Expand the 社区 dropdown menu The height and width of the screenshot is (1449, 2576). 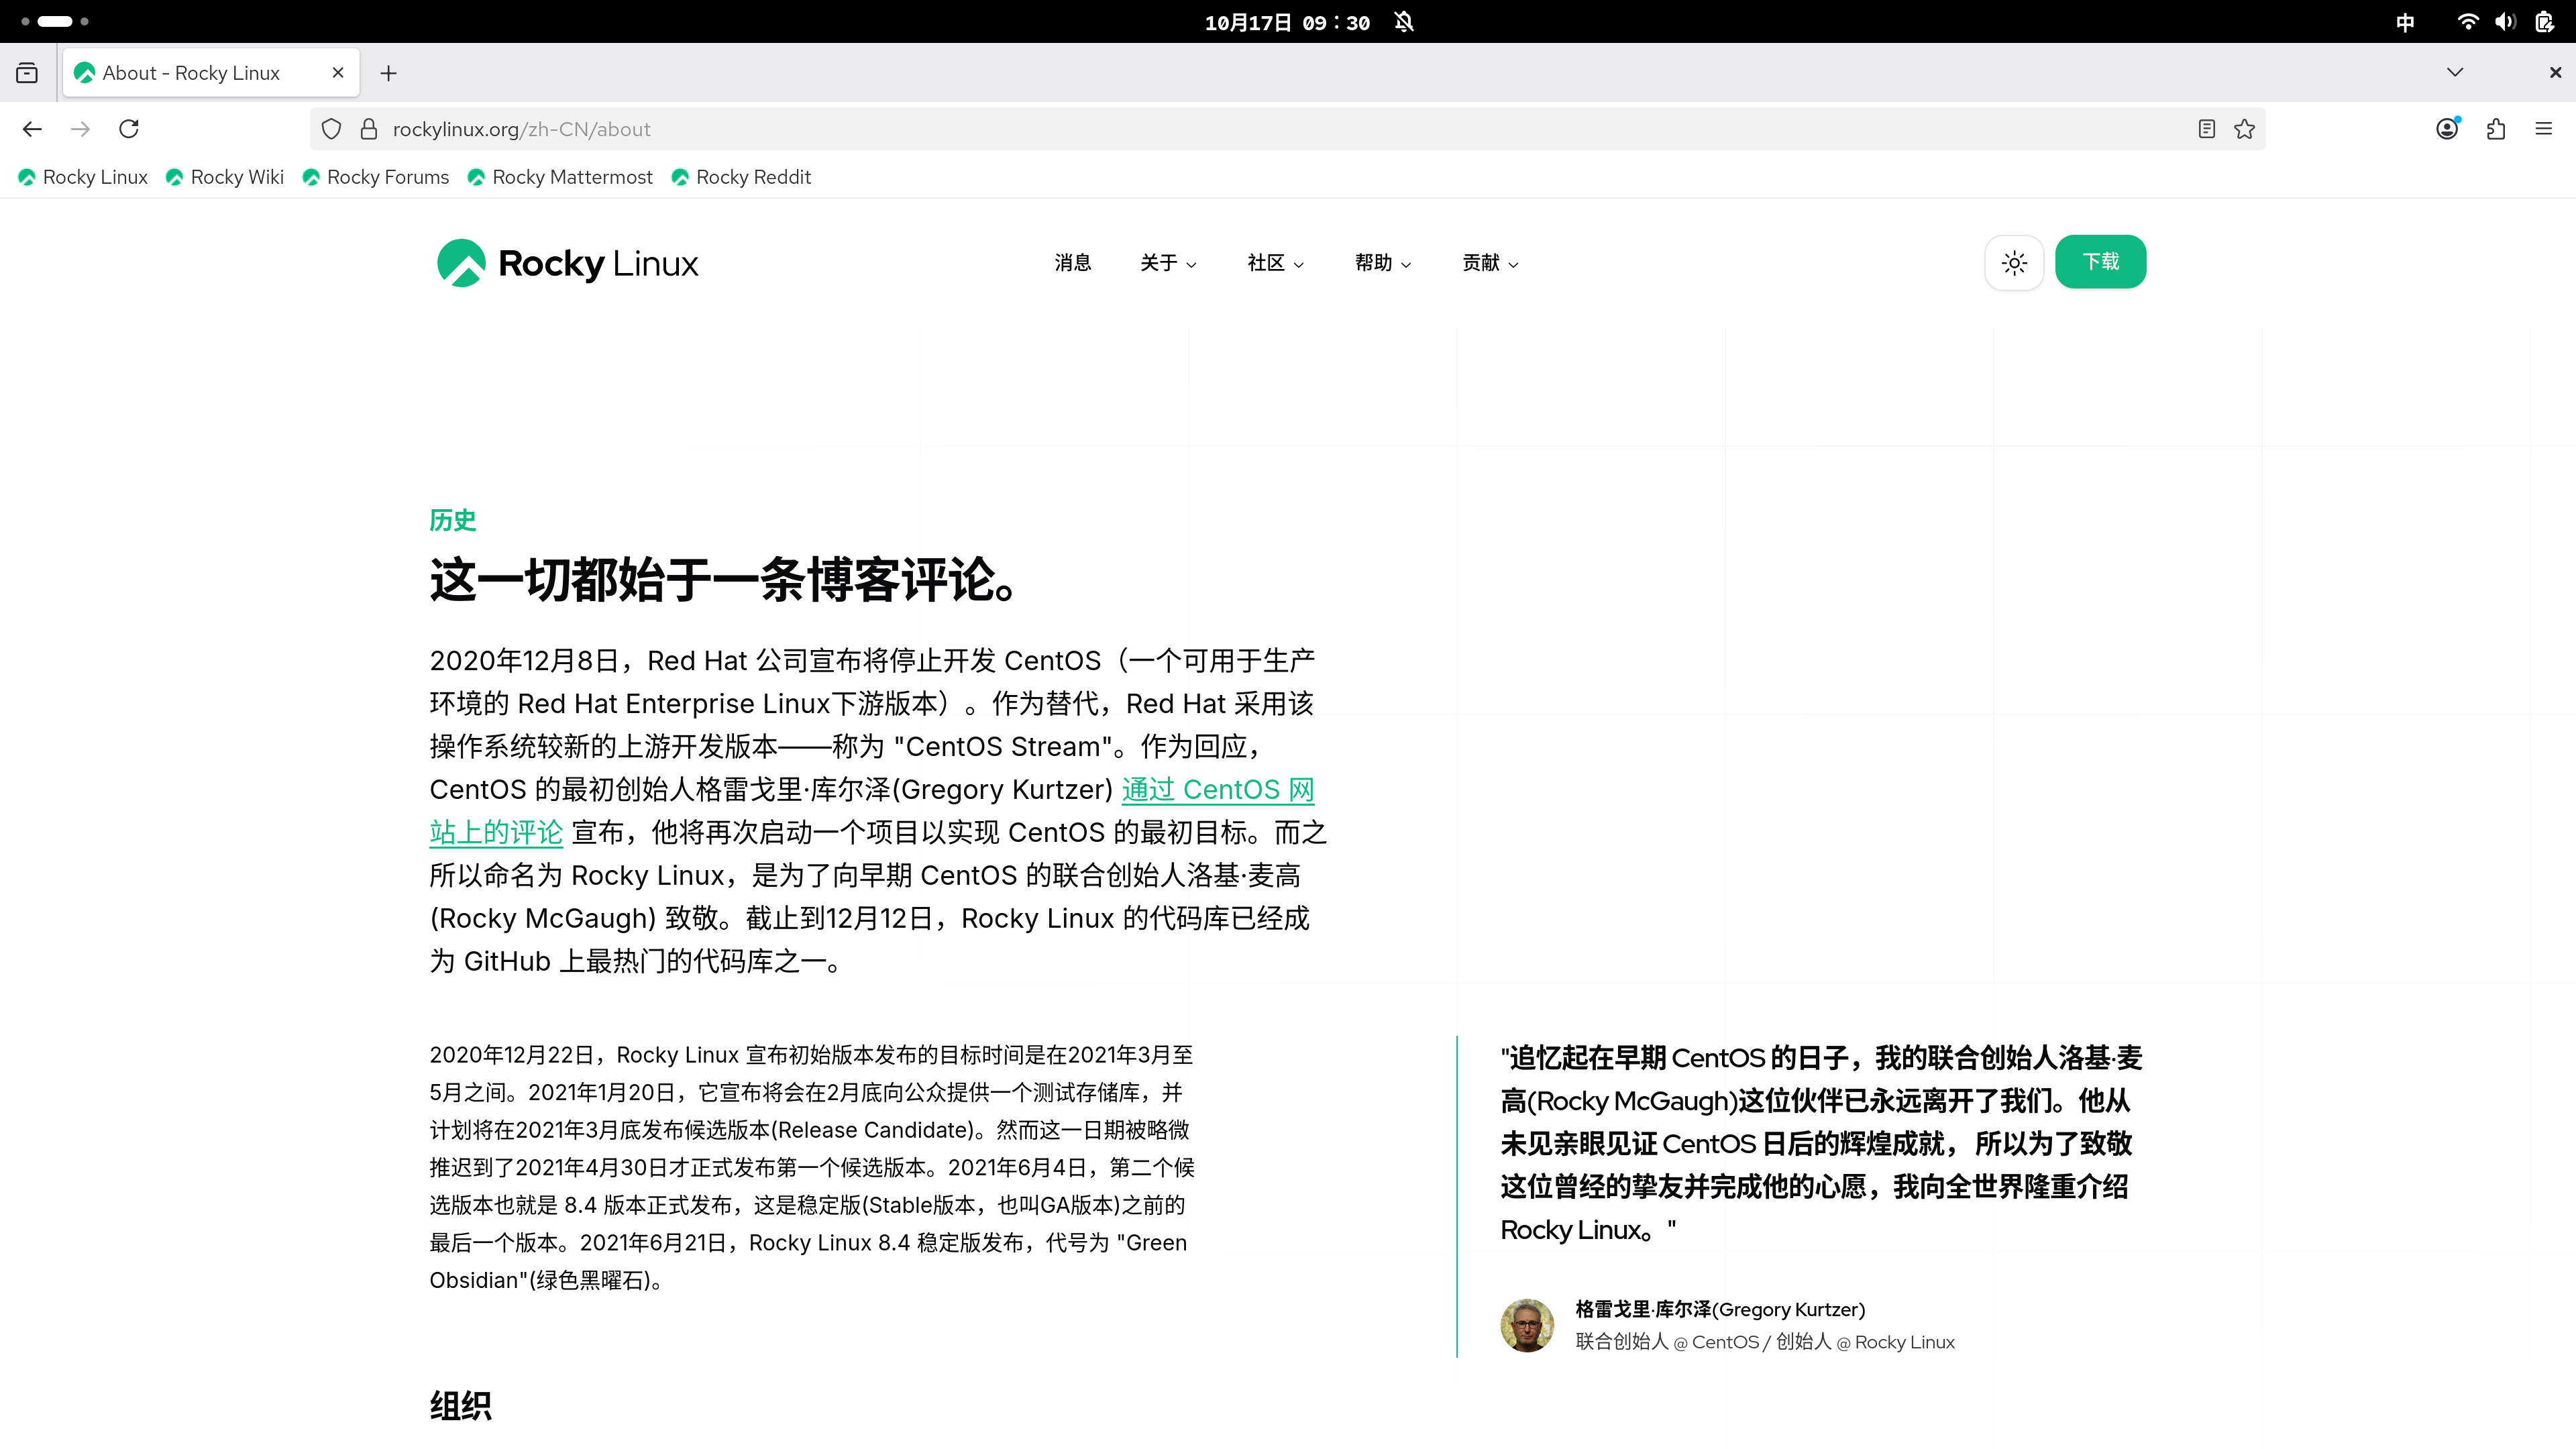point(1275,263)
